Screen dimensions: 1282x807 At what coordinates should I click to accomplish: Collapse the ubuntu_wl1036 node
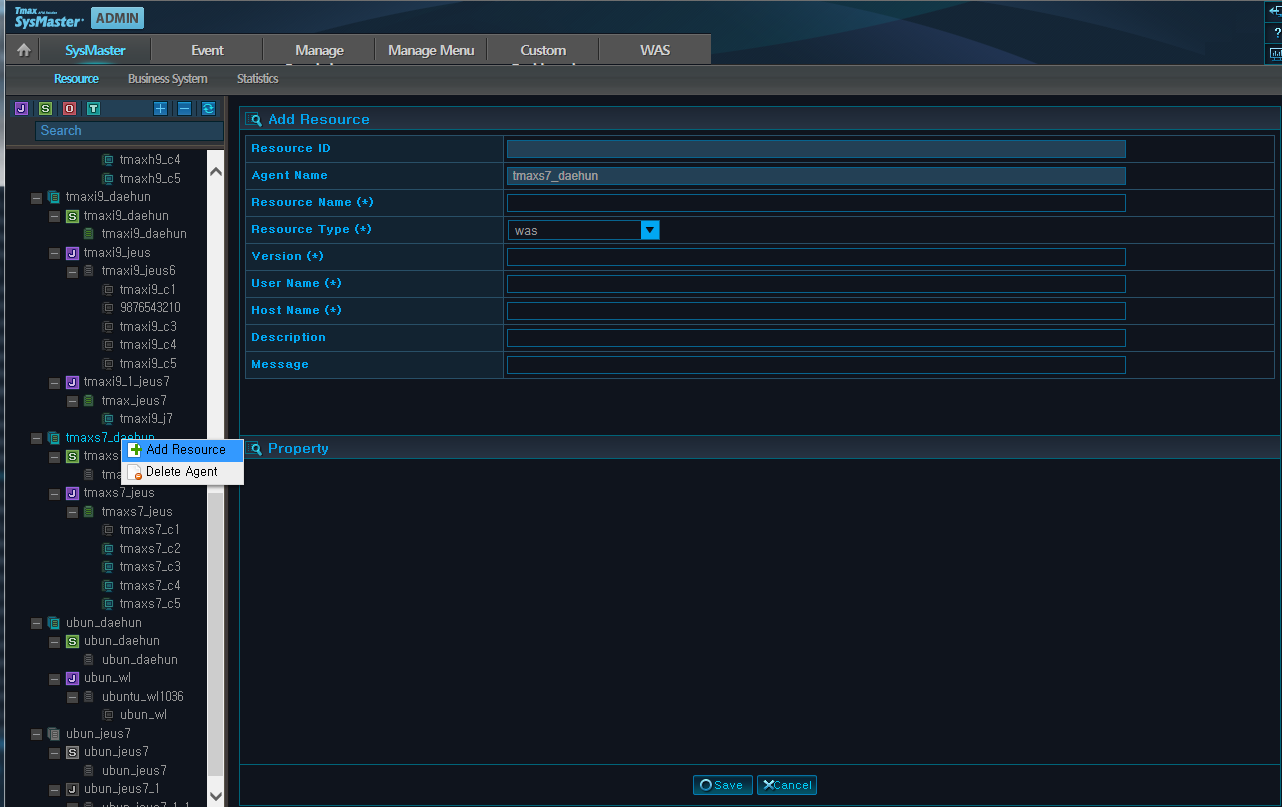[x=72, y=697]
